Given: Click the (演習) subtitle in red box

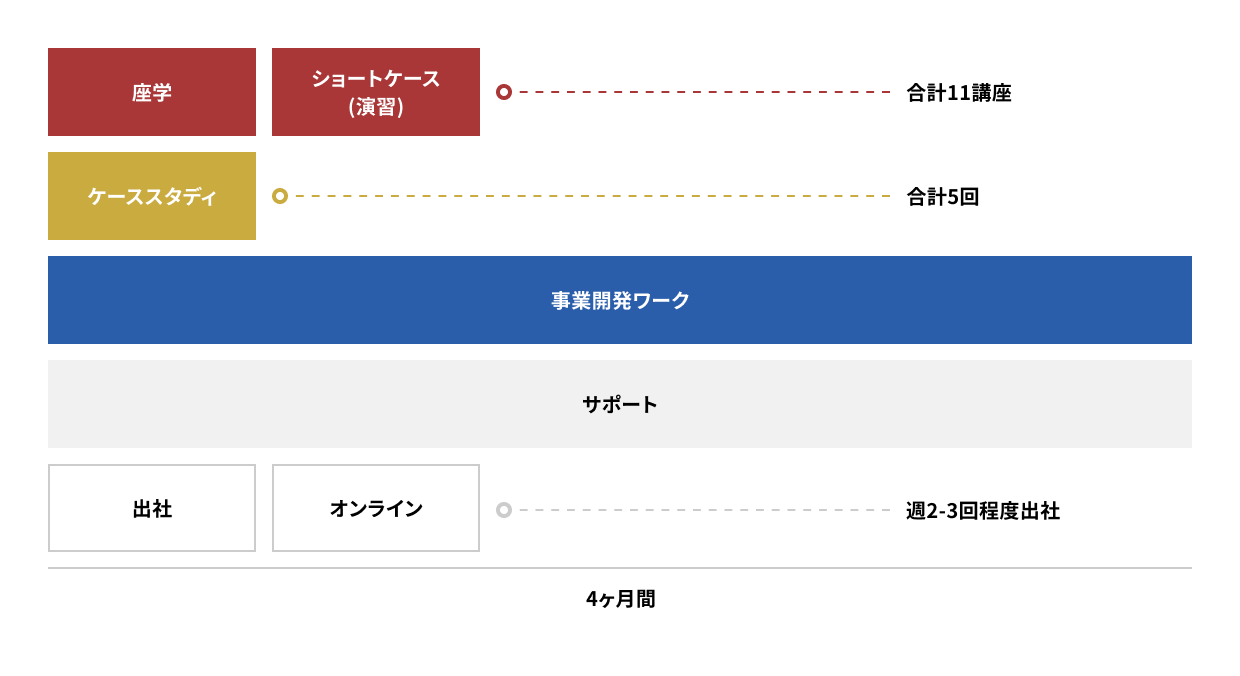Looking at the screenshot, I should click(x=376, y=107).
